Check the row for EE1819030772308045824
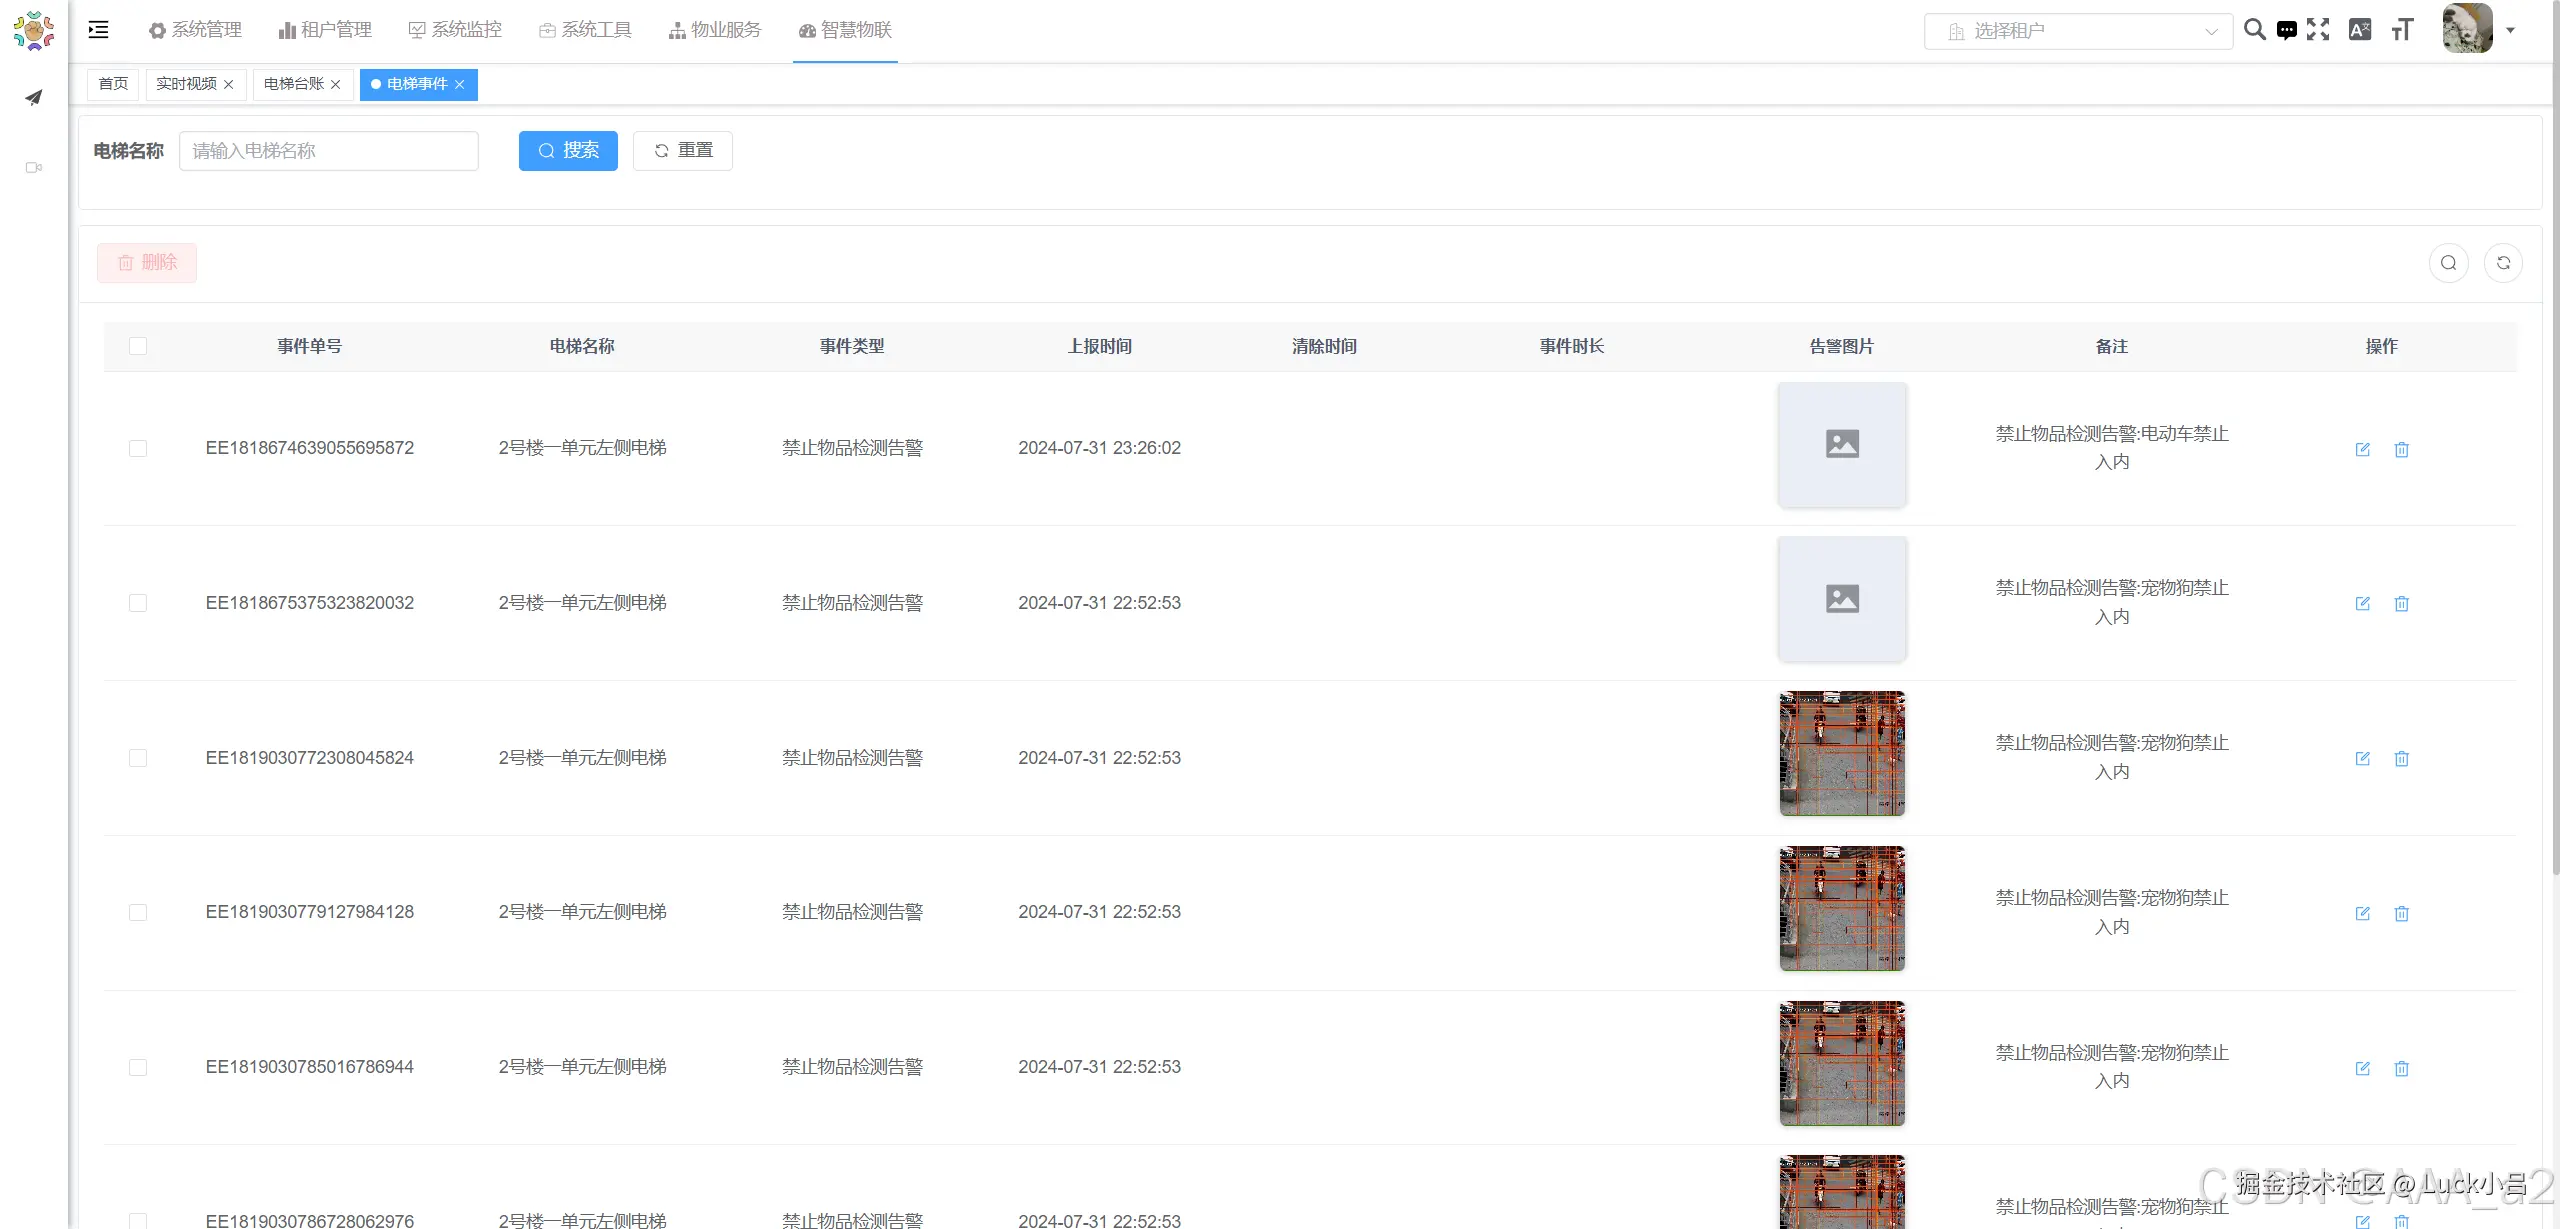This screenshot has height=1229, width=2560. pyautogui.click(x=138, y=758)
